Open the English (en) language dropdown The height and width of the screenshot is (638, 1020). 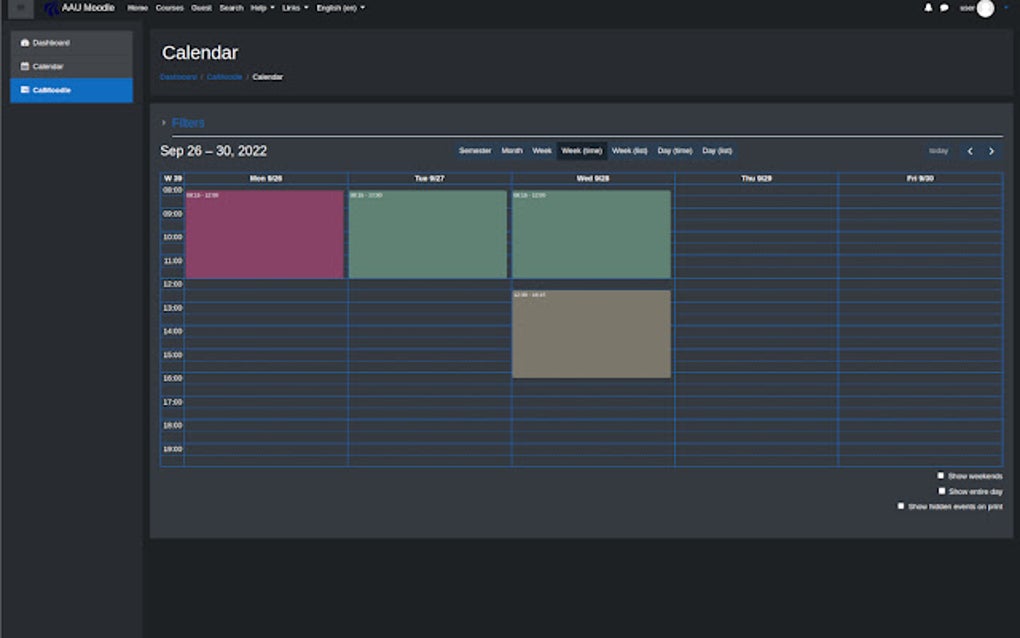340,8
